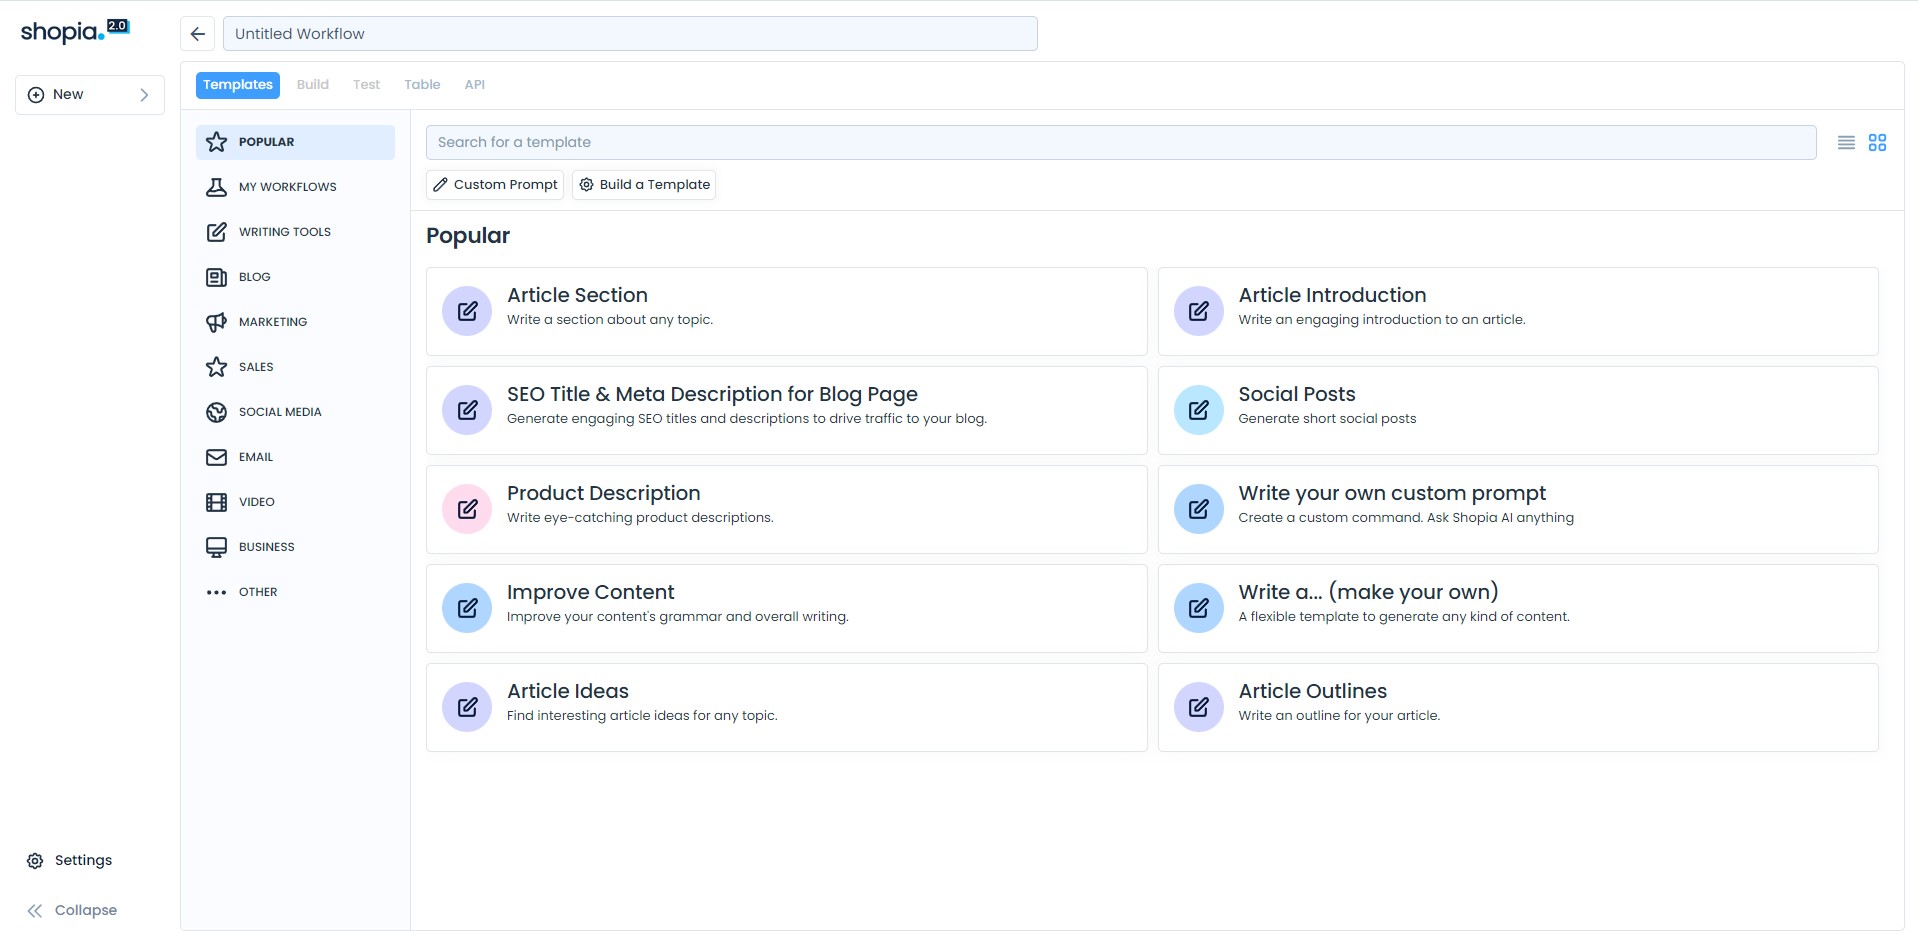The width and height of the screenshot is (1918, 944).
Task: Click the Article Section edit icon
Action: (467, 311)
